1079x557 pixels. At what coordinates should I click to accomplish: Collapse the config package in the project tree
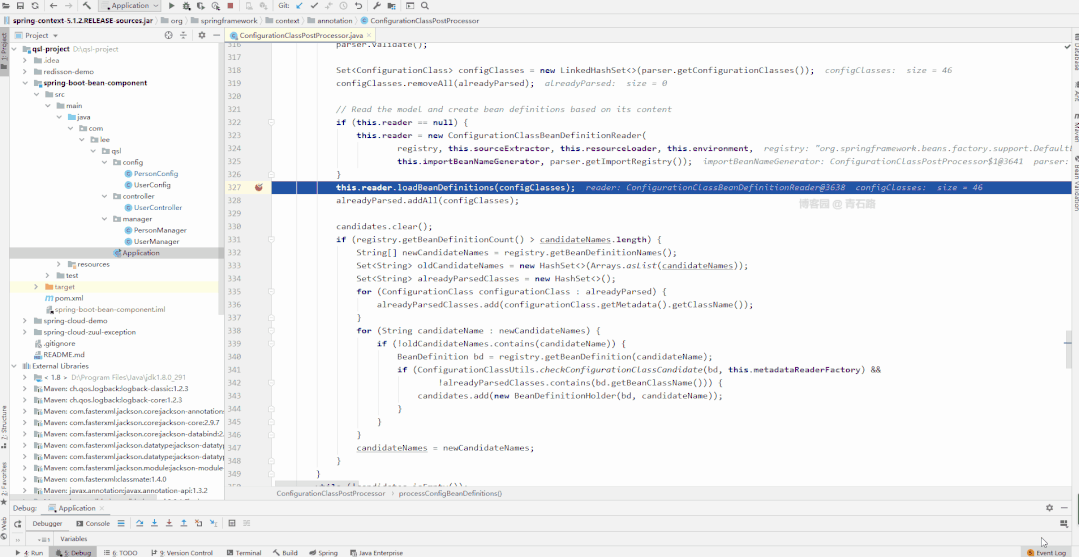(104, 162)
